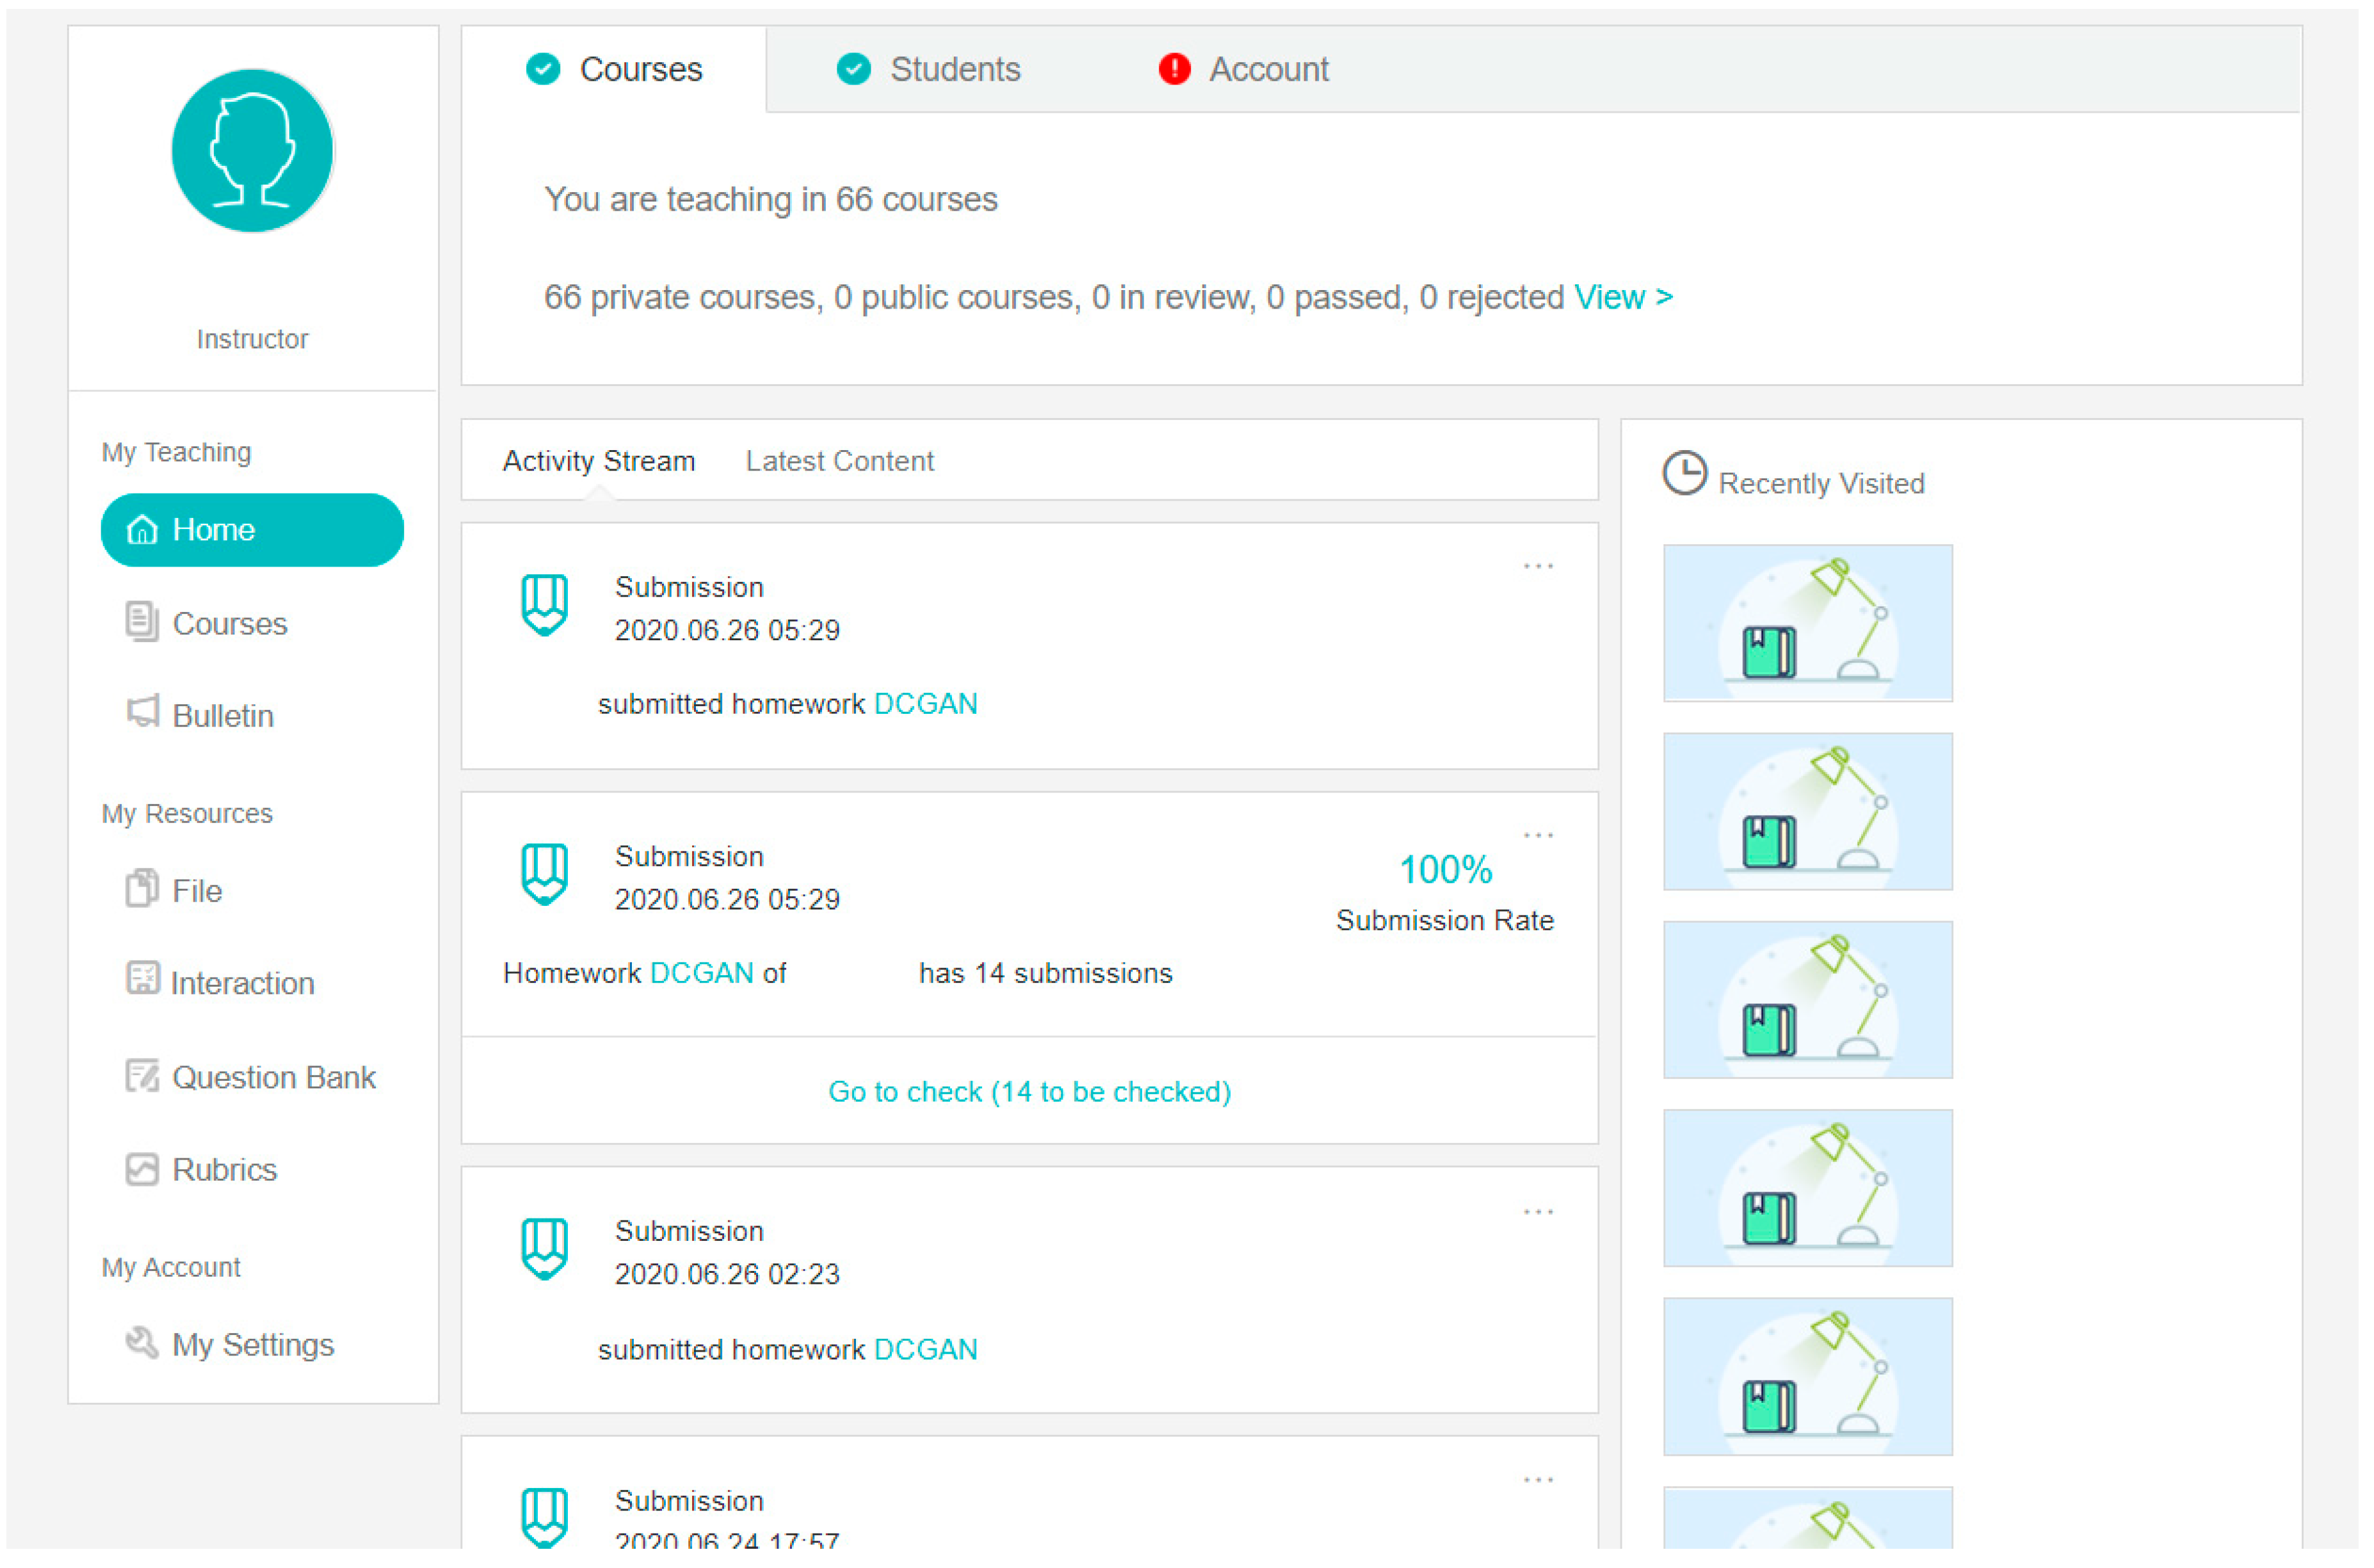This screenshot has width=2374, height=1568.
Task: Switch to the Account tab
Action: tap(1267, 70)
